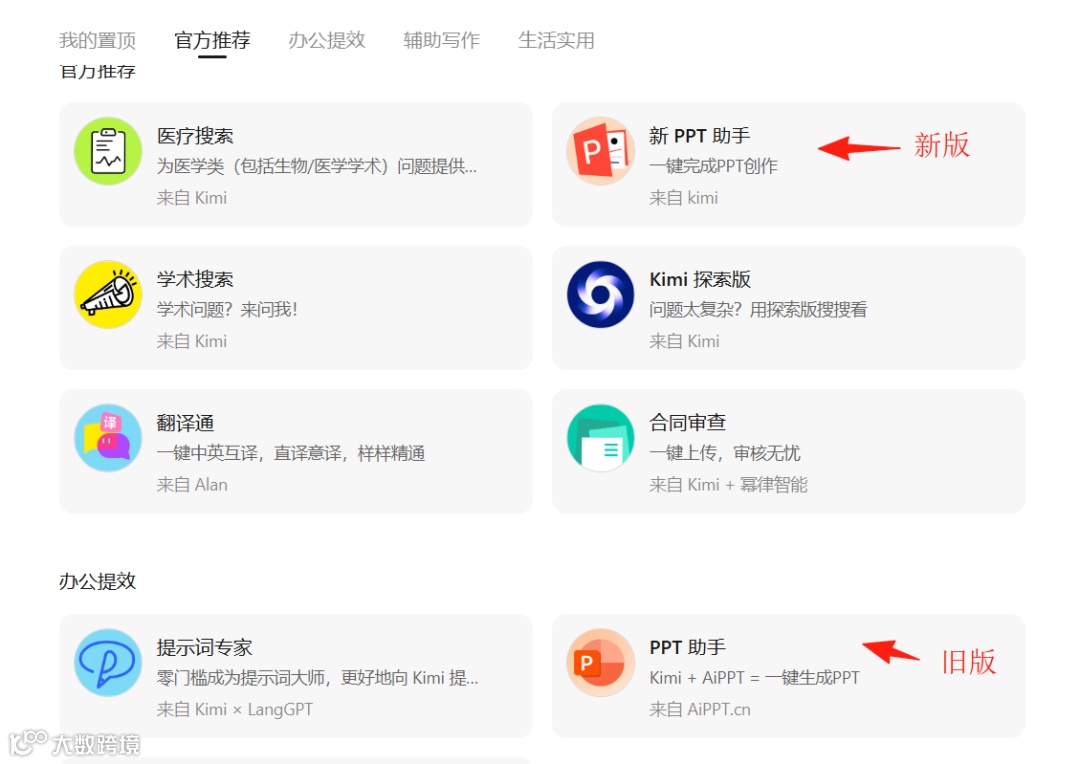Click description 零门槛成为提示词大师
This screenshot has height=764, width=1080.
(318, 677)
